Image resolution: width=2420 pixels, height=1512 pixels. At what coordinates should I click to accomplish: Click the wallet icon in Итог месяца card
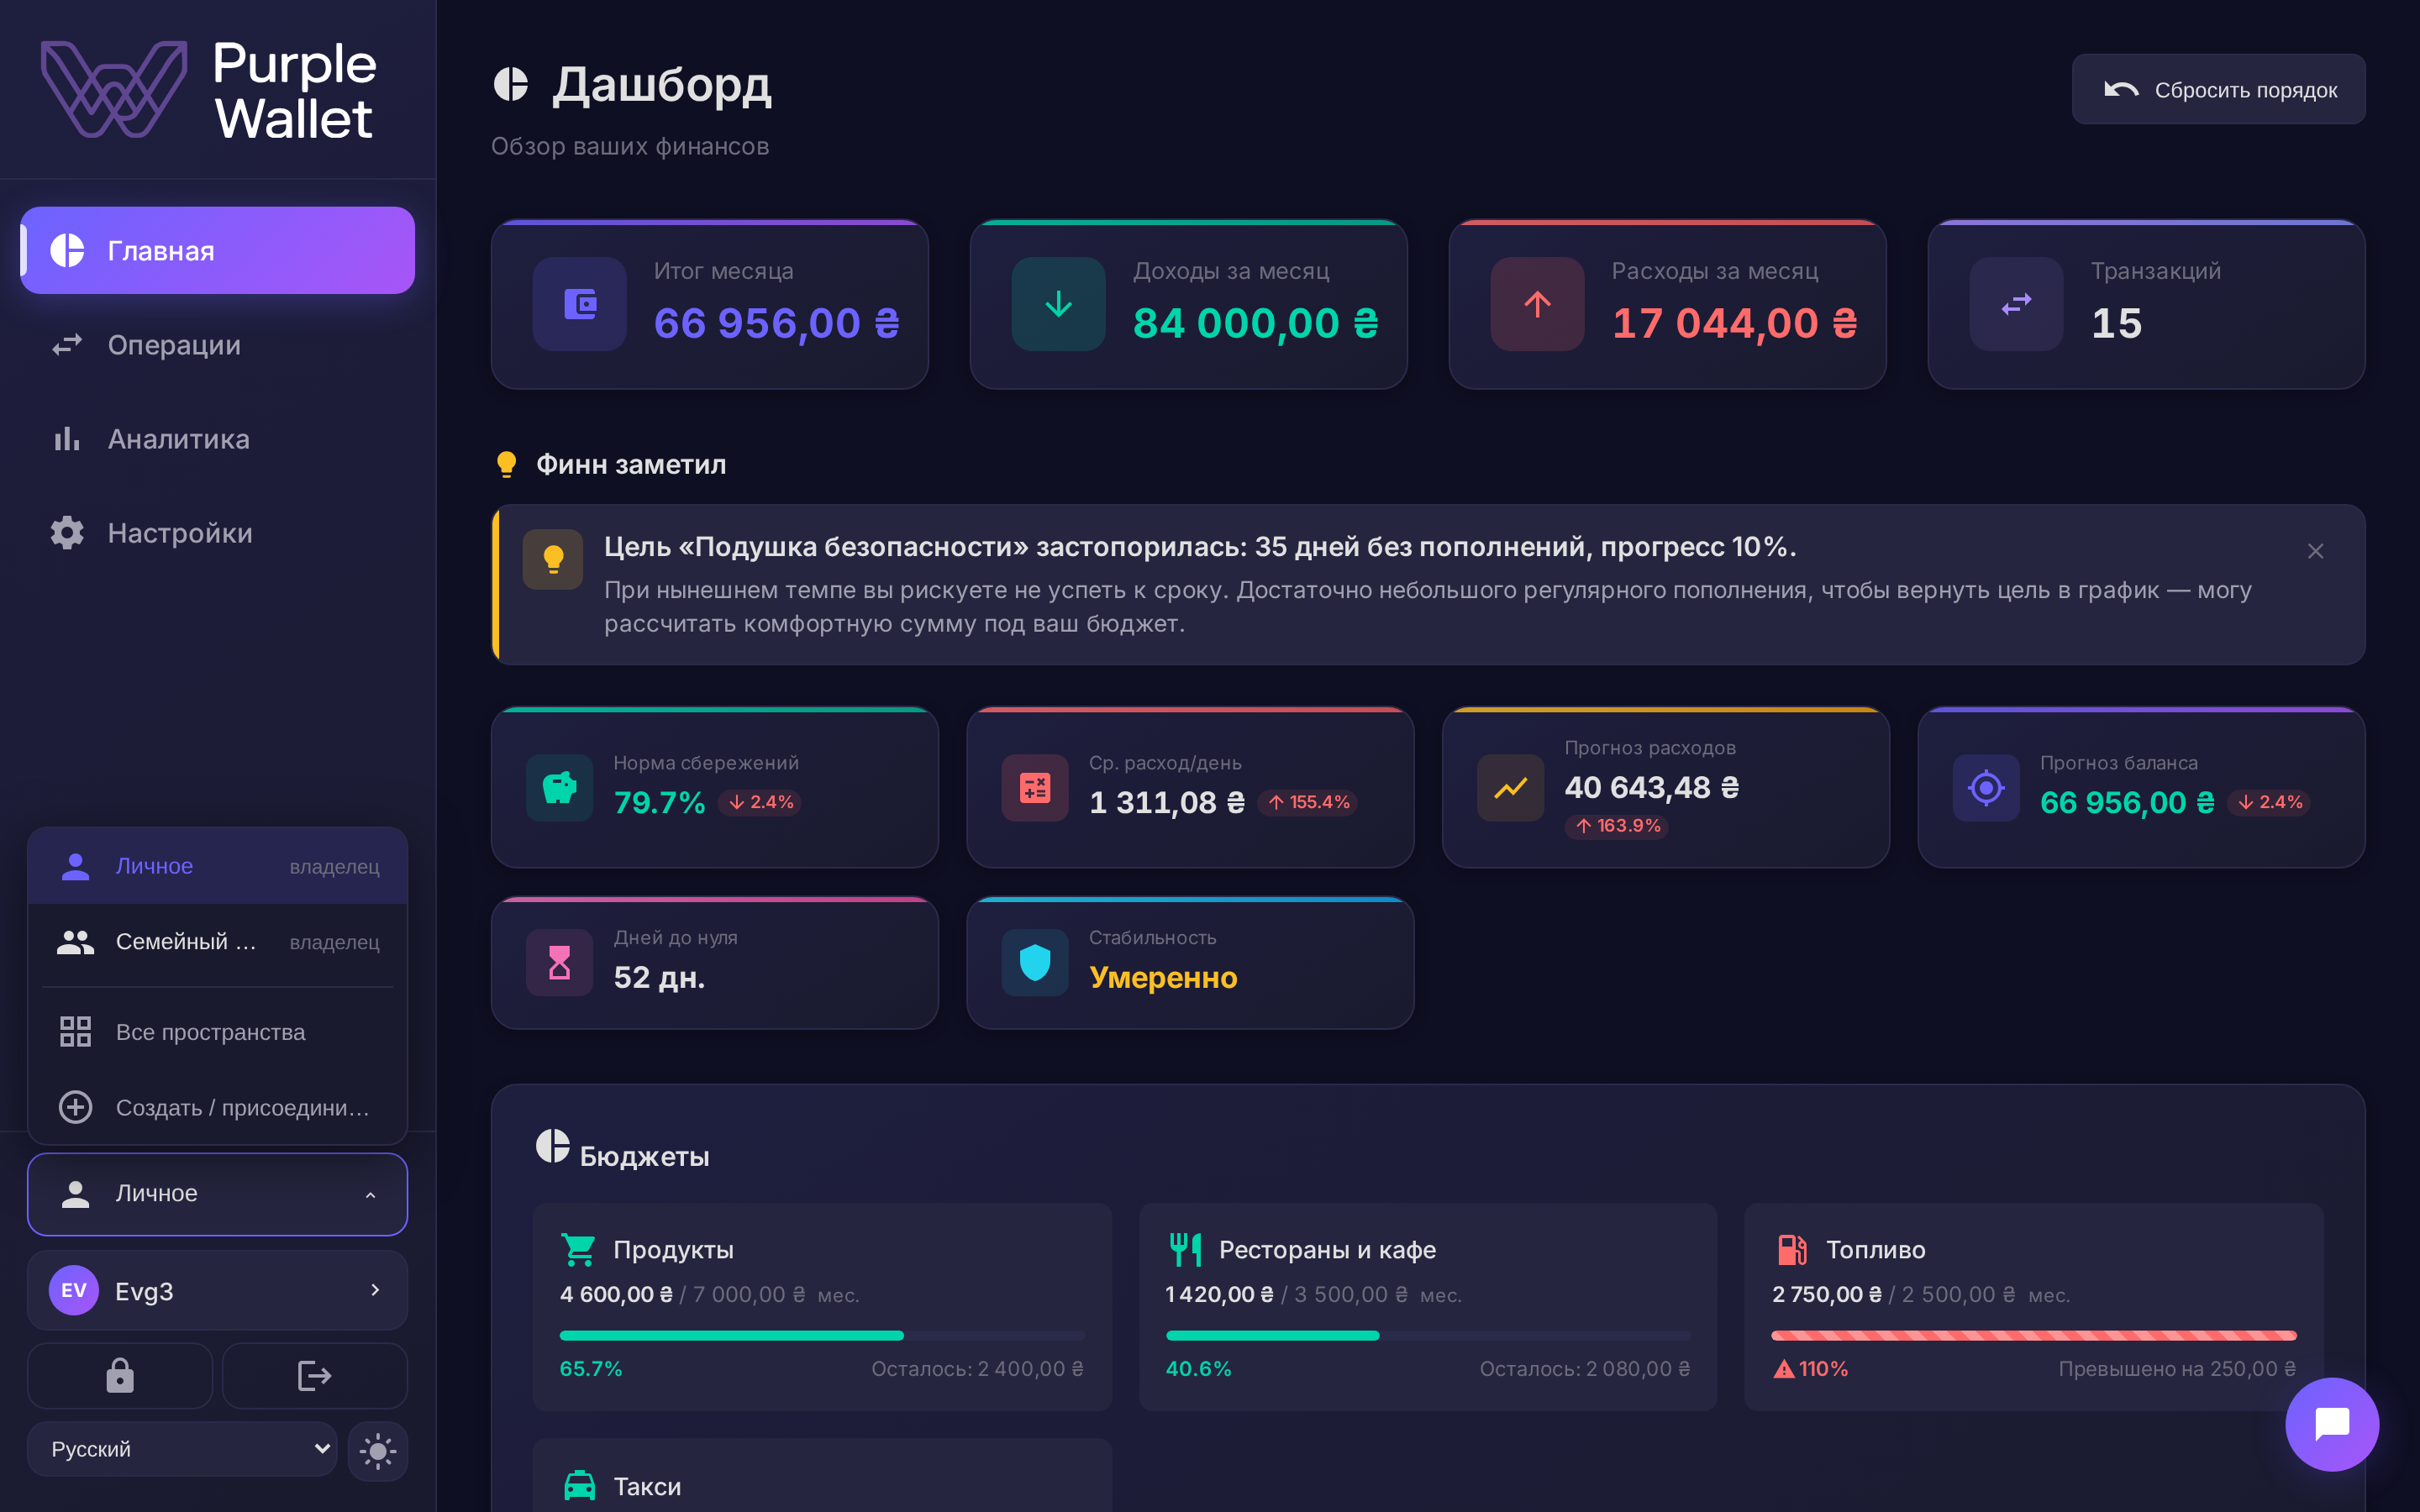coord(580,304)
